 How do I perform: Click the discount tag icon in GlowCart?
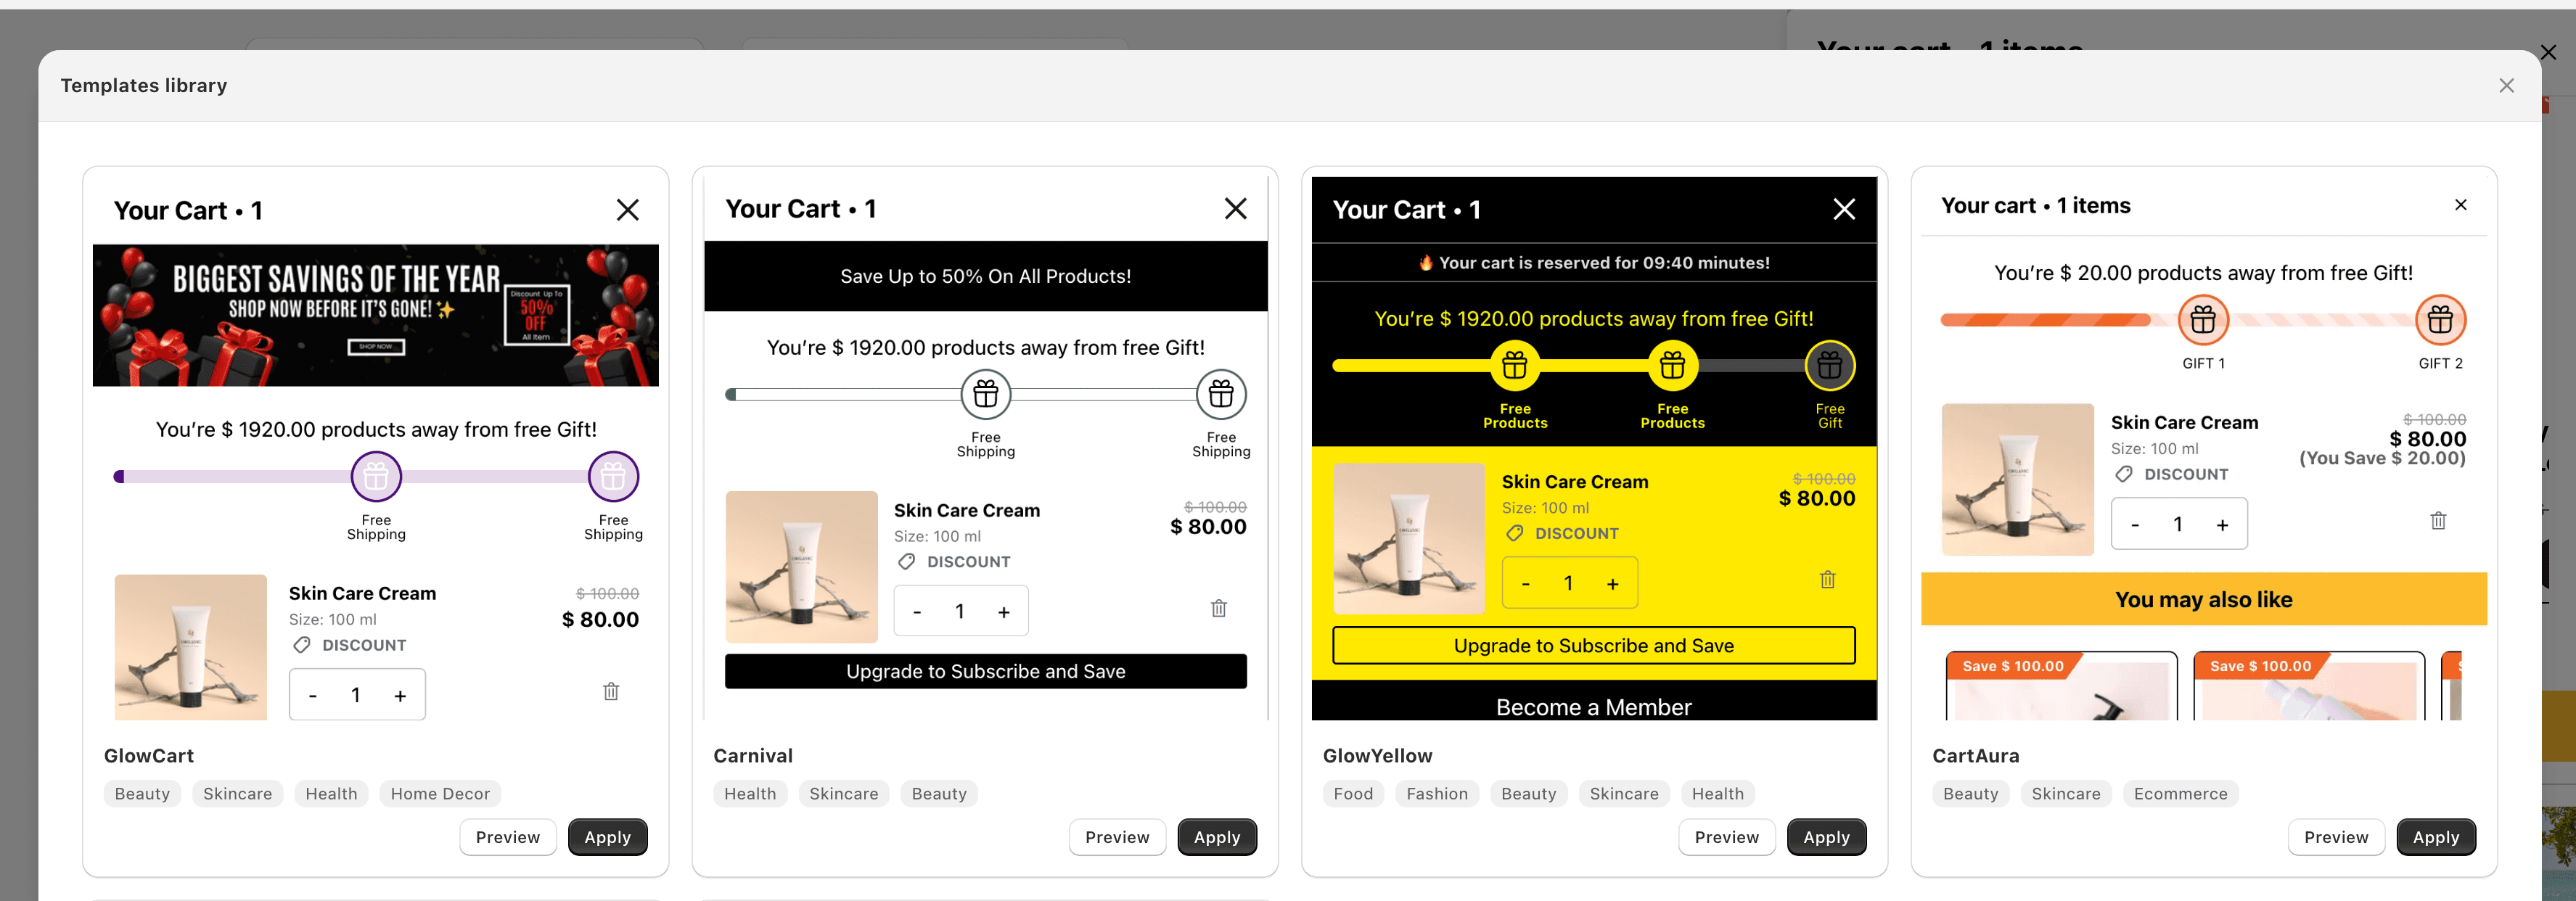(x=301, y=646)
